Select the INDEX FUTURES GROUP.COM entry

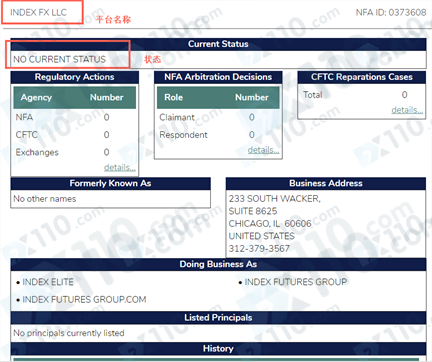point(84,299)
